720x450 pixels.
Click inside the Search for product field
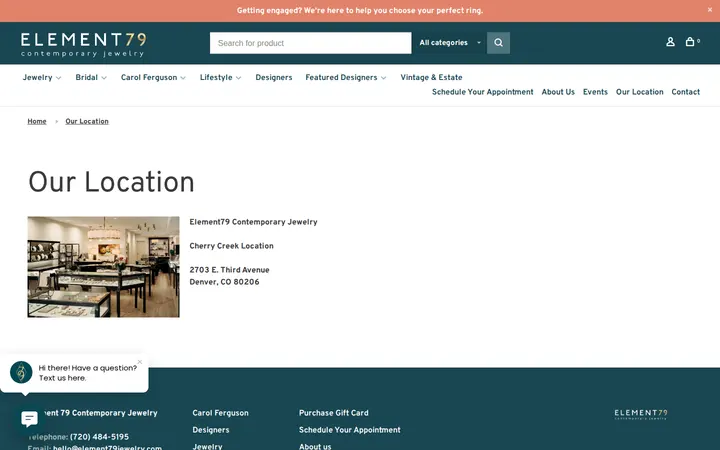point(310,43)
